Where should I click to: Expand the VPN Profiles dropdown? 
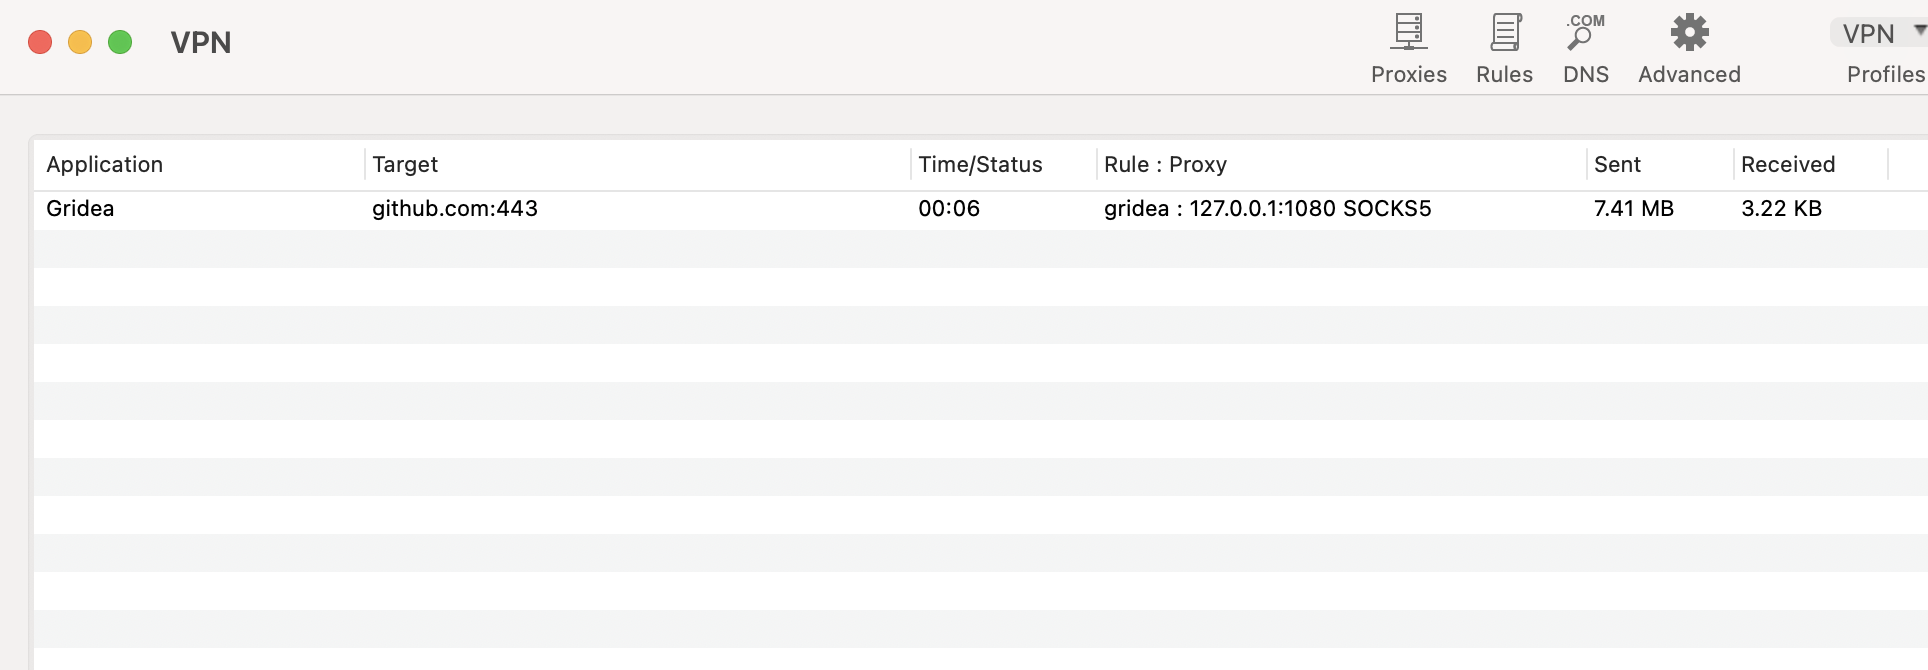pos(1878,34)
